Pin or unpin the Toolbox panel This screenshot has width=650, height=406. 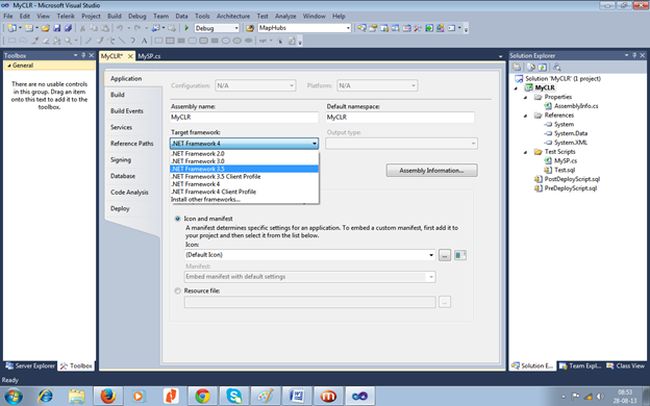tap(83, 55)
